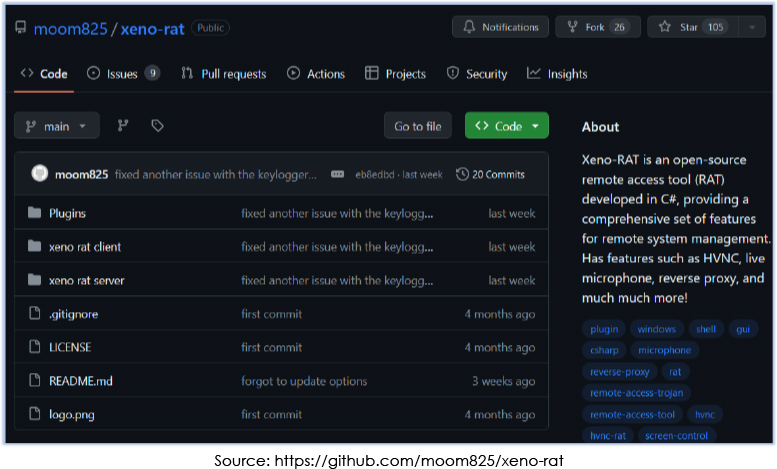The width and height of the screenshot is (777, 469).
Task: Select the shell topic tag
Action: coord(706,329)
